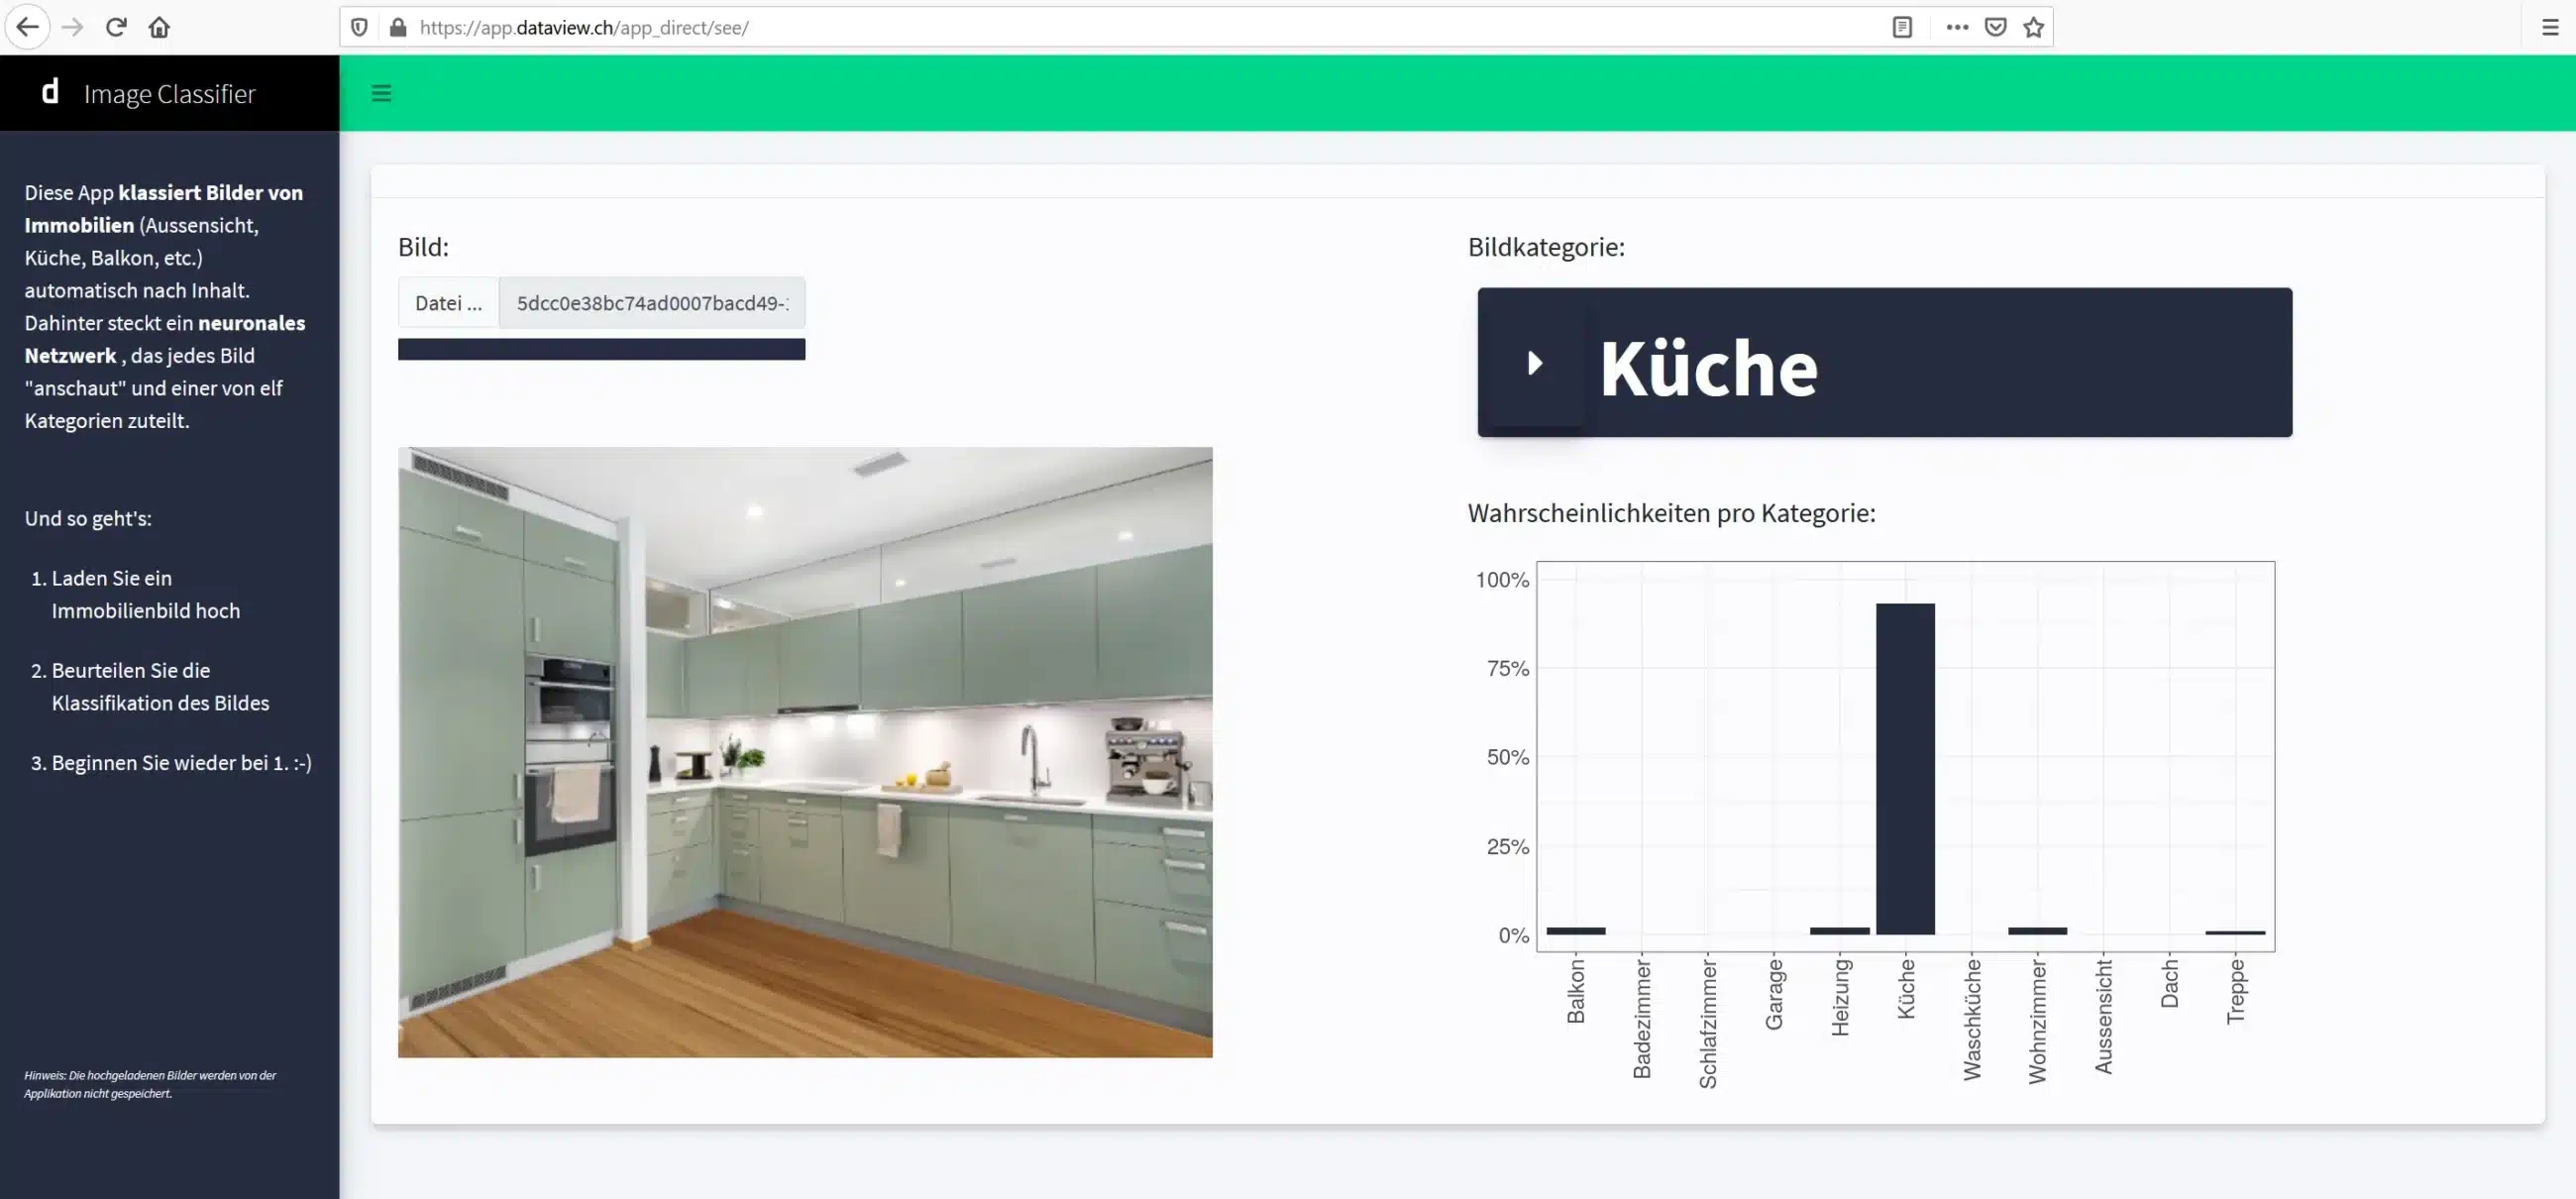Click the 'Treppe' axis label

[x=2236, y=991]
